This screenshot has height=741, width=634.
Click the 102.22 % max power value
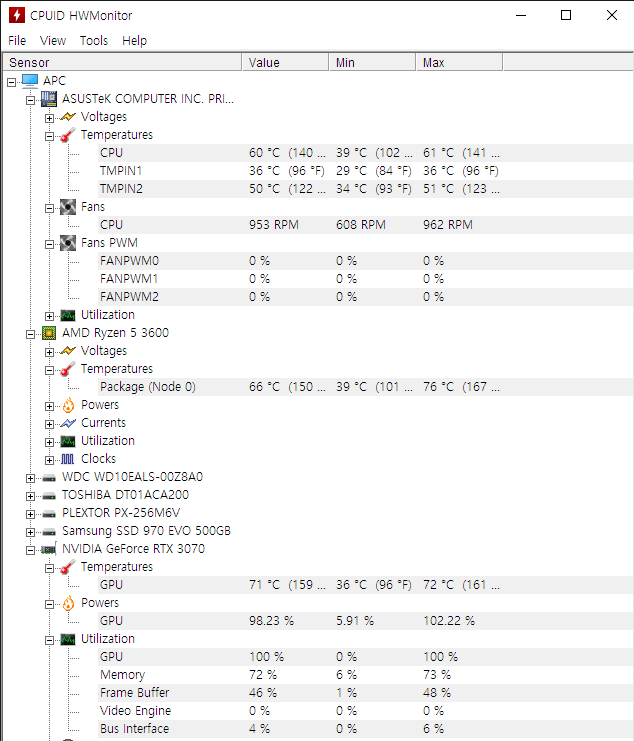pyautogui.click(x=449, y=621)
